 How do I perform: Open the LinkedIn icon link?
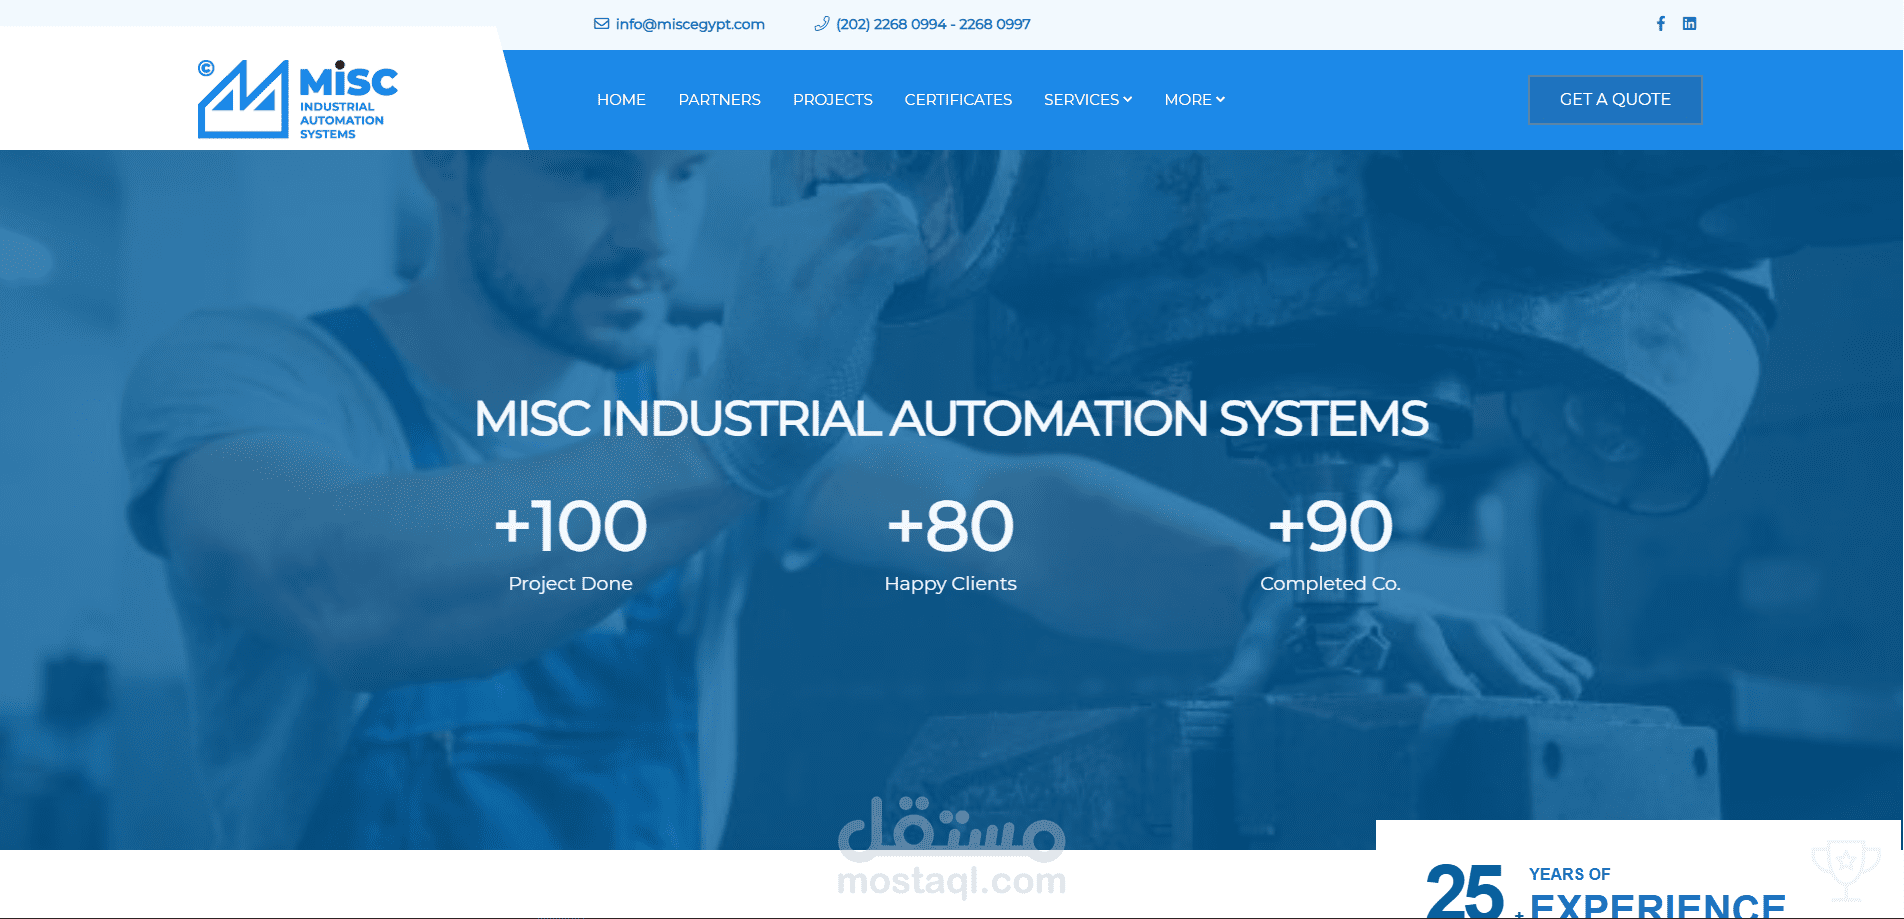click(x=1689, y=23)
